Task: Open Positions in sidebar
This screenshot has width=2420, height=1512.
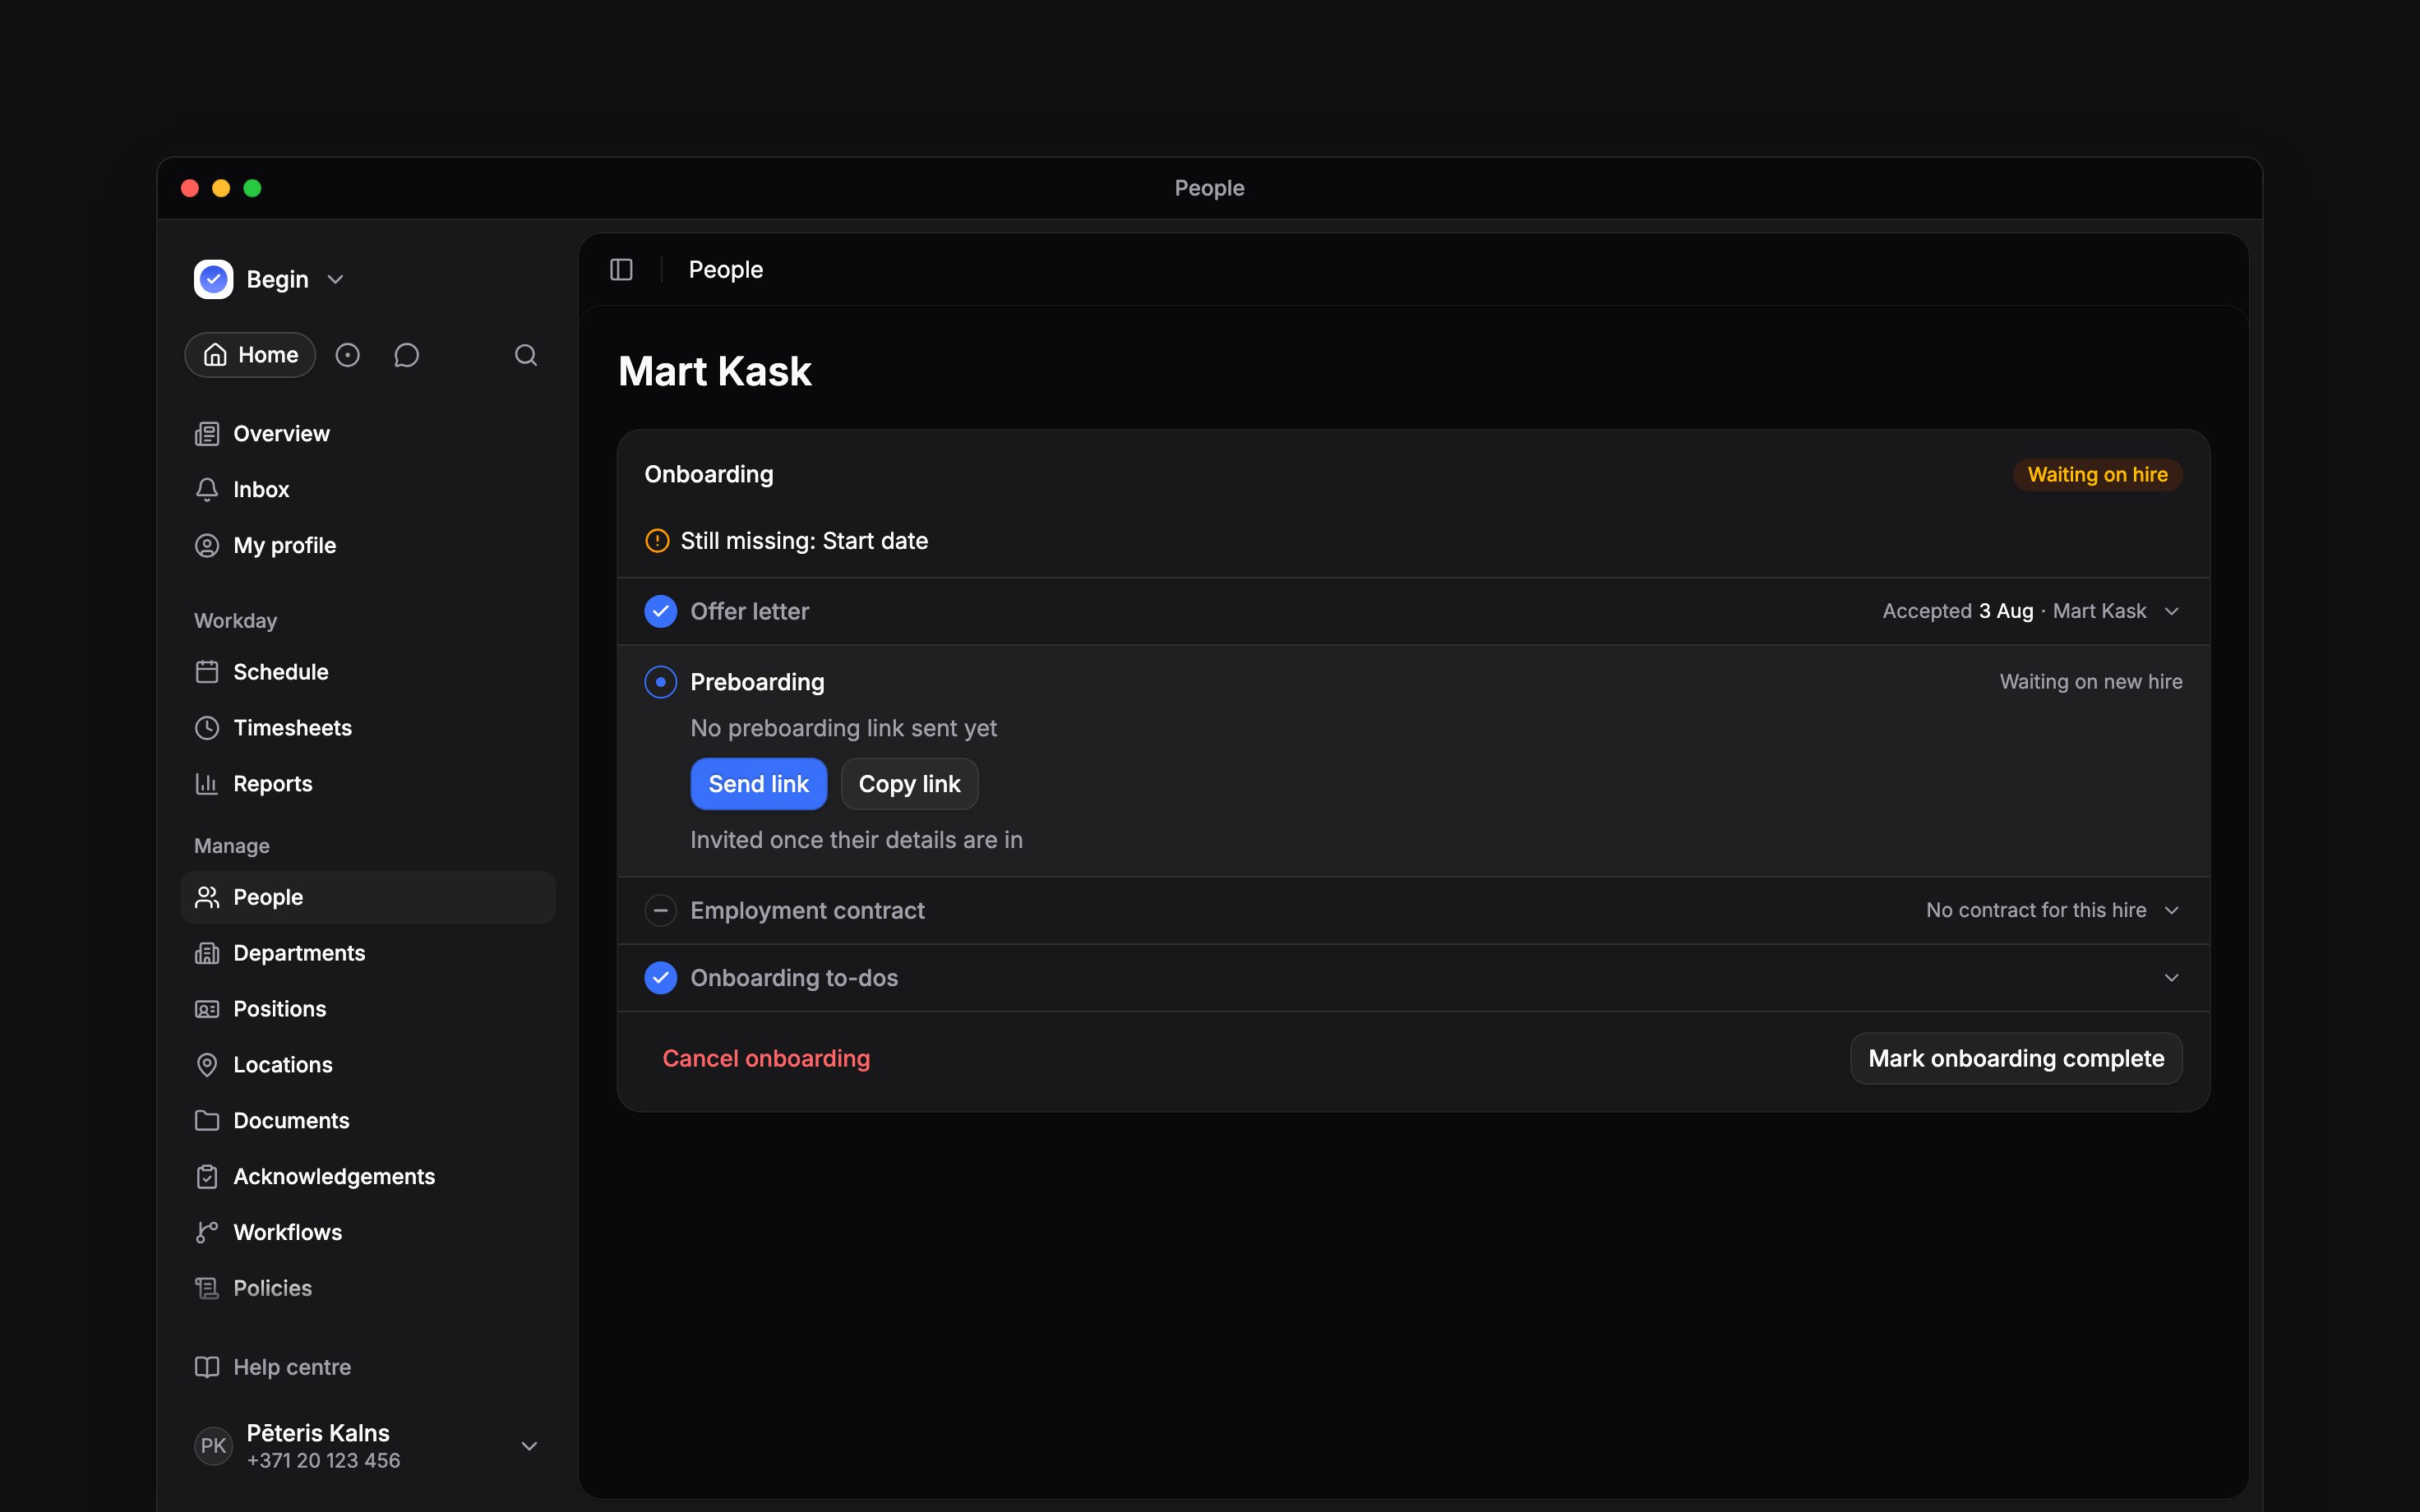Action: pyautogui.click(x=368, y=1010)
